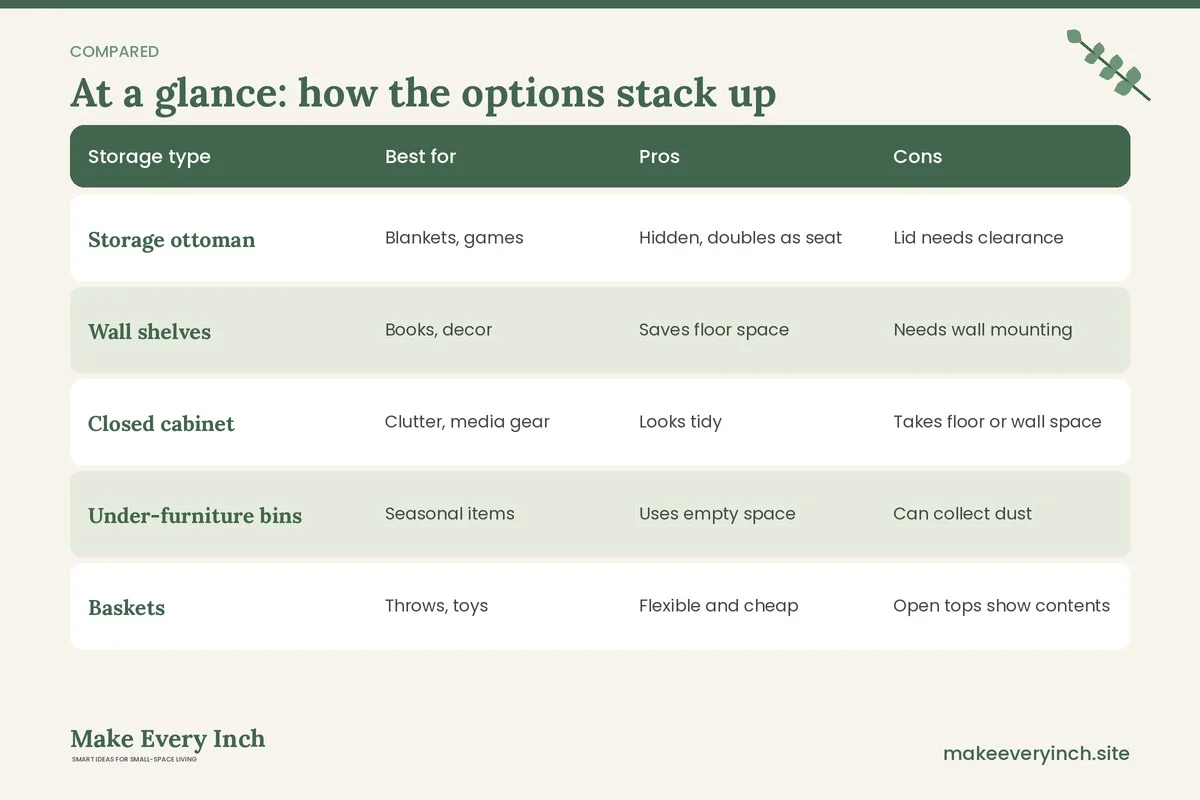1200x800 pixels.
Task: Click the "Baskets" row title
Action: [x=126, y=608]
